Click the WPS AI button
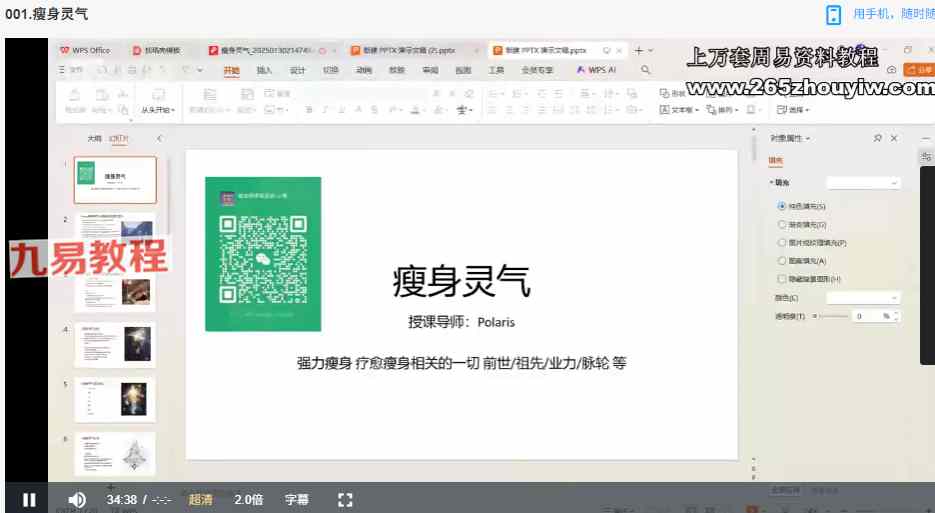The image size is (935, 513). [x=596, y=70]
